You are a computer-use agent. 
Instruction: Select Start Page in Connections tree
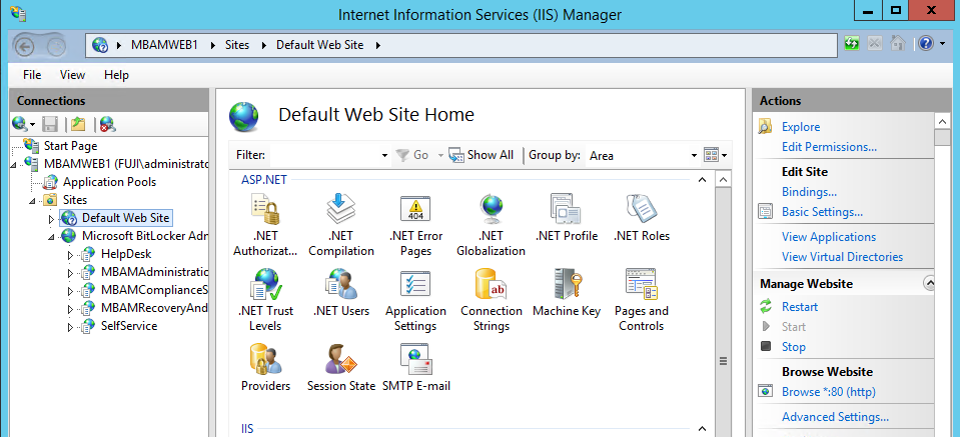(x=70, y=146)
